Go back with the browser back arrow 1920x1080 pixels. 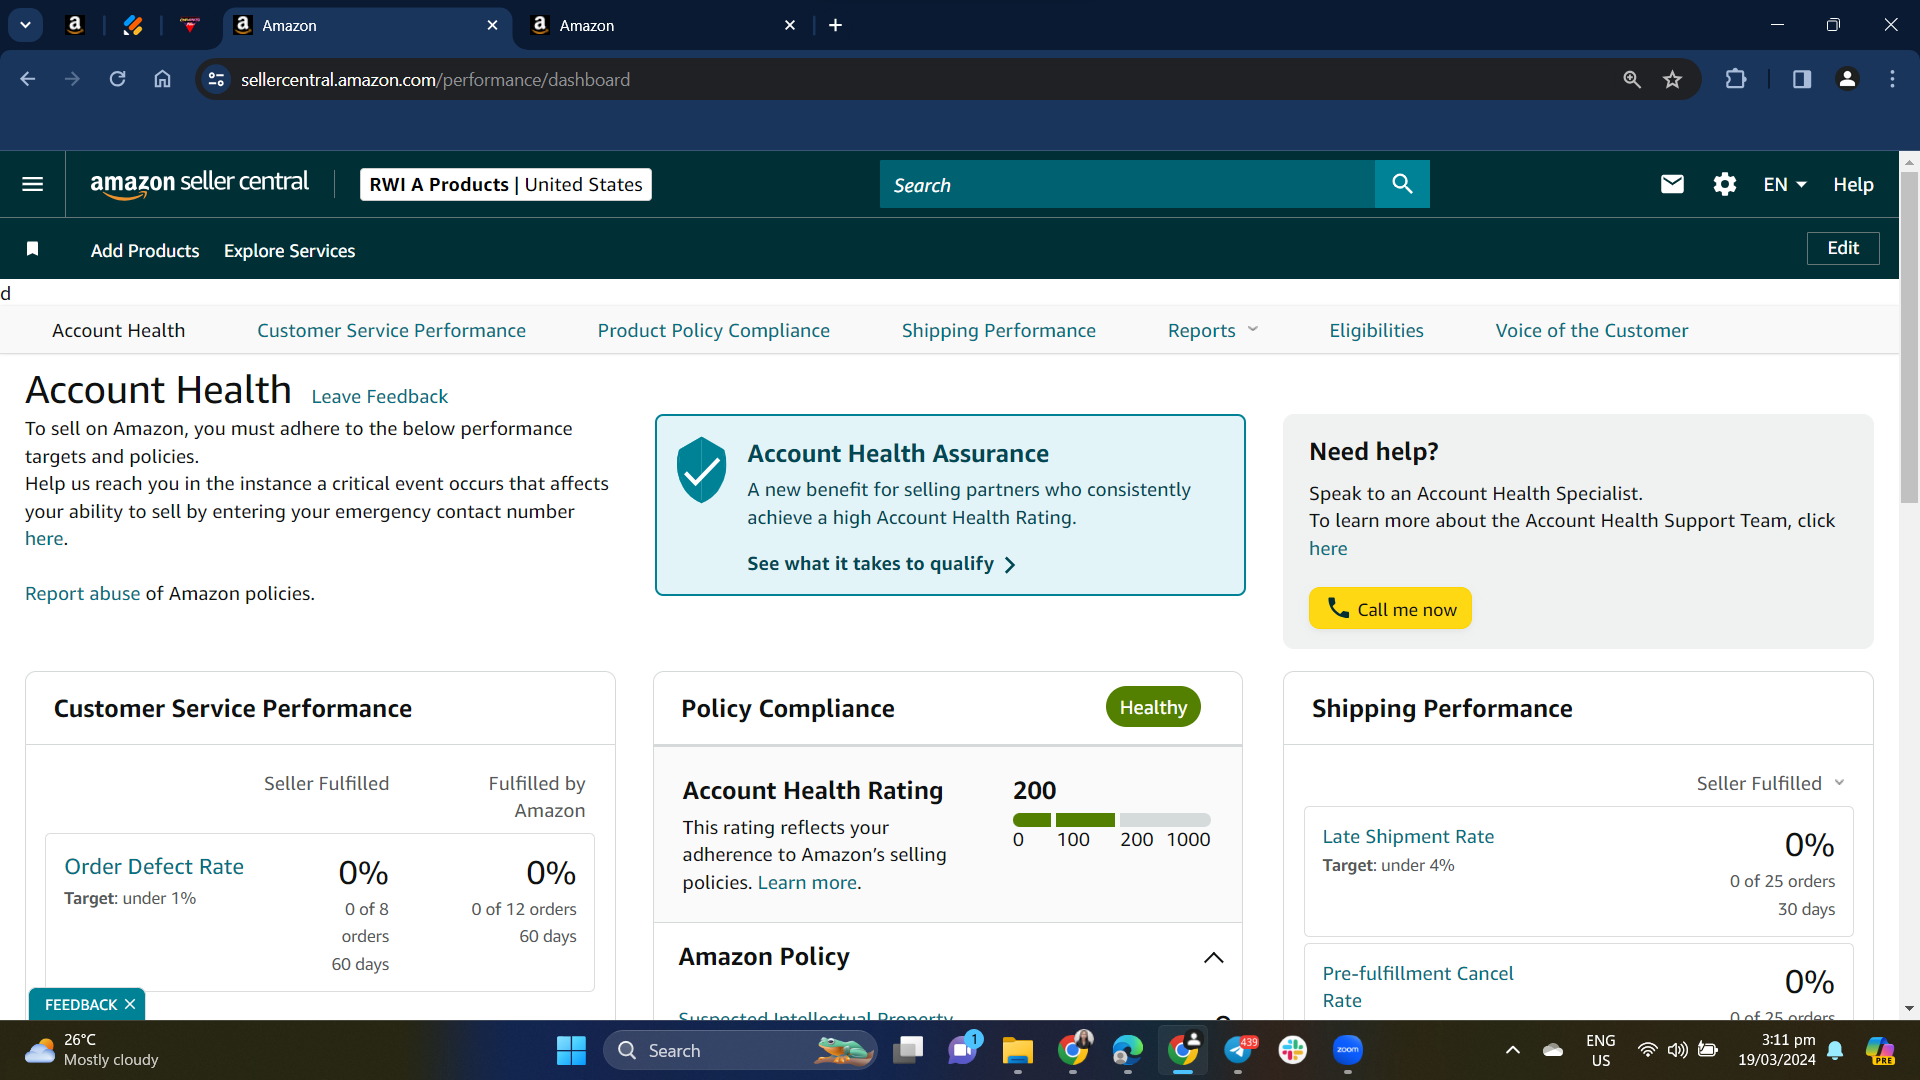pyautogui.click(x=28, y=79)
